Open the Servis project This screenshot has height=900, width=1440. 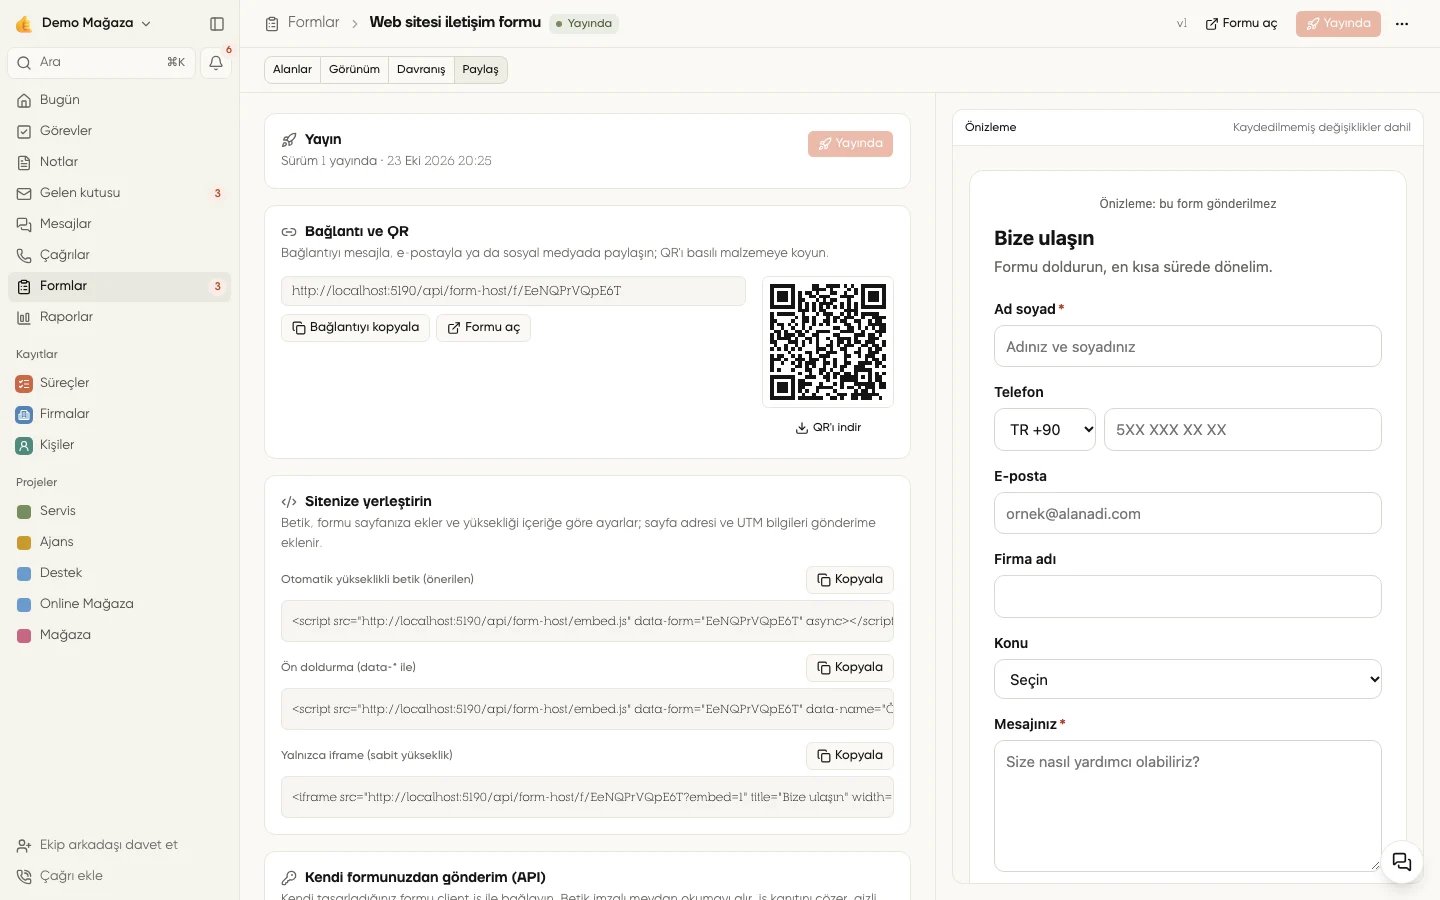pyautogui.click(x=120, y=511)
